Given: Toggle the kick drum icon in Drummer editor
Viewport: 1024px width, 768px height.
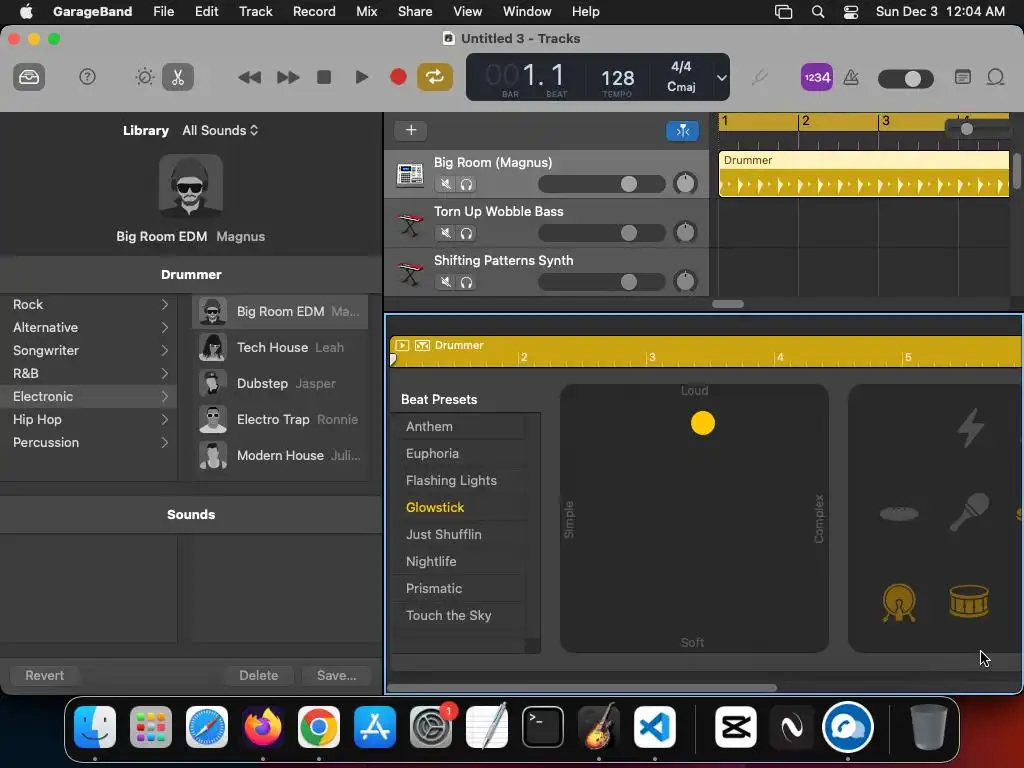Looking at the screenshot, I should [899, 602].
